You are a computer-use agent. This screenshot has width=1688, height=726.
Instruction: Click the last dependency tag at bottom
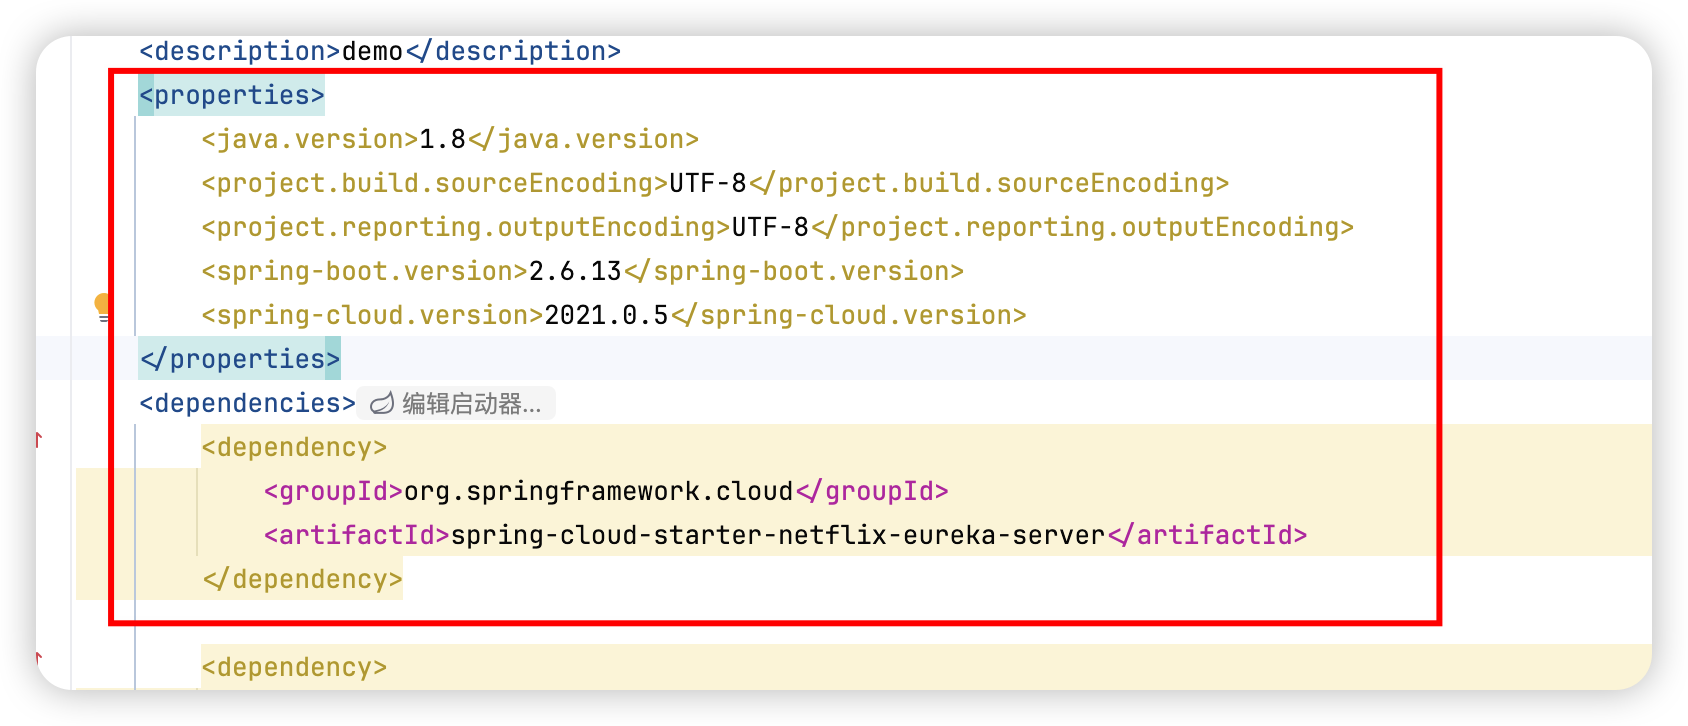[x=294, y=668]
